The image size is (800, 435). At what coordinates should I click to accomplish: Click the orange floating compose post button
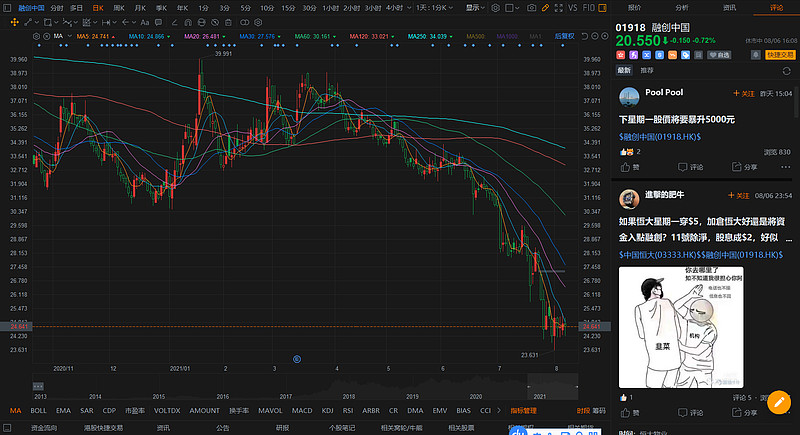pyautogui.click(x=776, y=400)
